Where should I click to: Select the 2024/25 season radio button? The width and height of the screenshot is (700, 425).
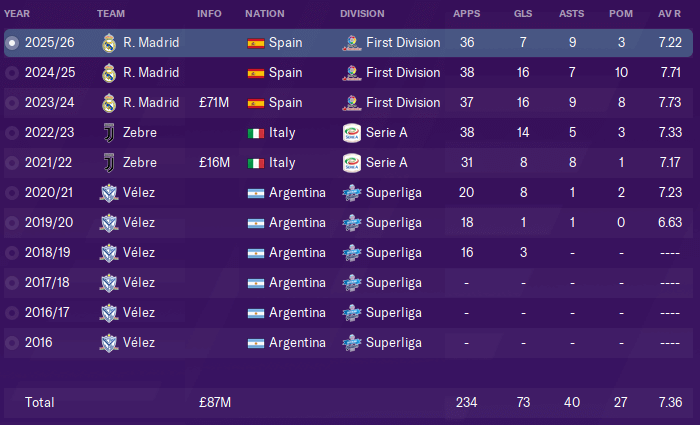coord(12,73)
